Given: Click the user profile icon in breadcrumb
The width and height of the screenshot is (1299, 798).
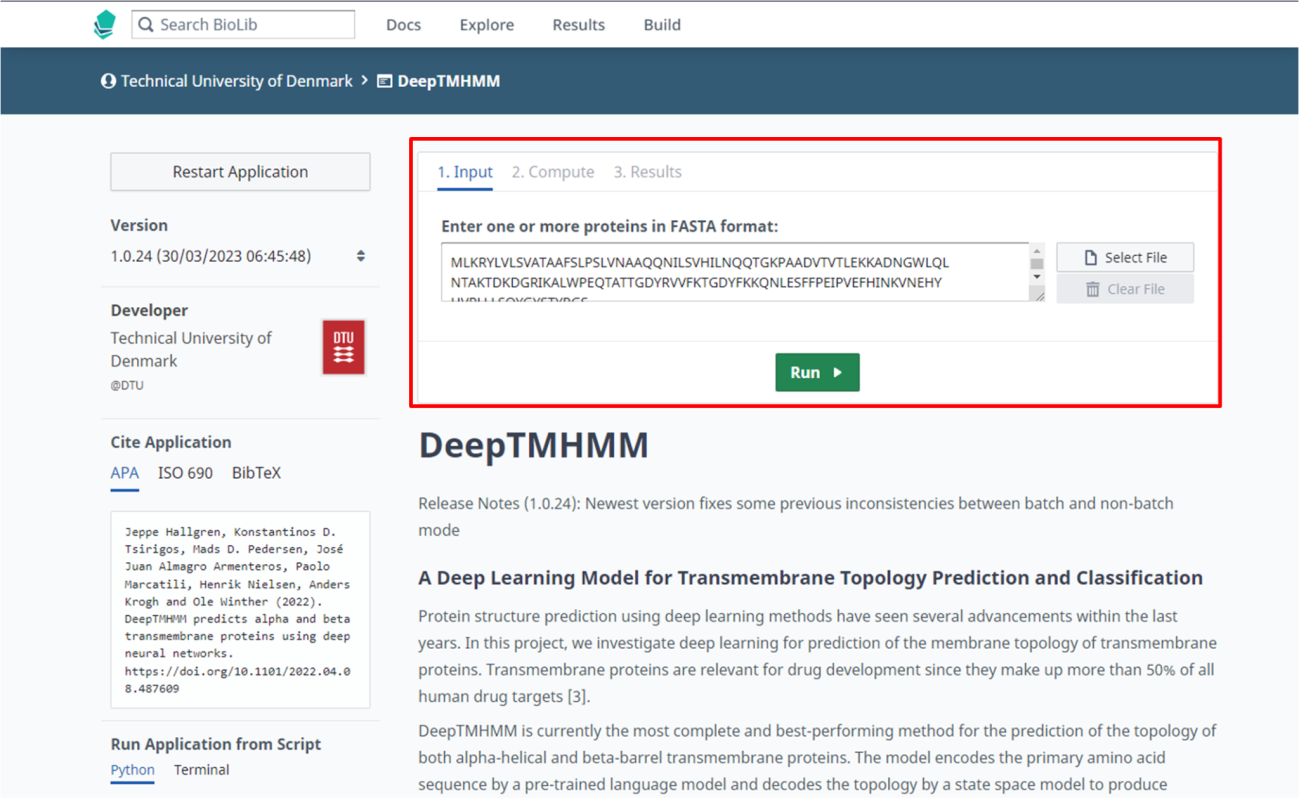Looking at the screenshot, I should pyautogui.click(x=108, y=81).
